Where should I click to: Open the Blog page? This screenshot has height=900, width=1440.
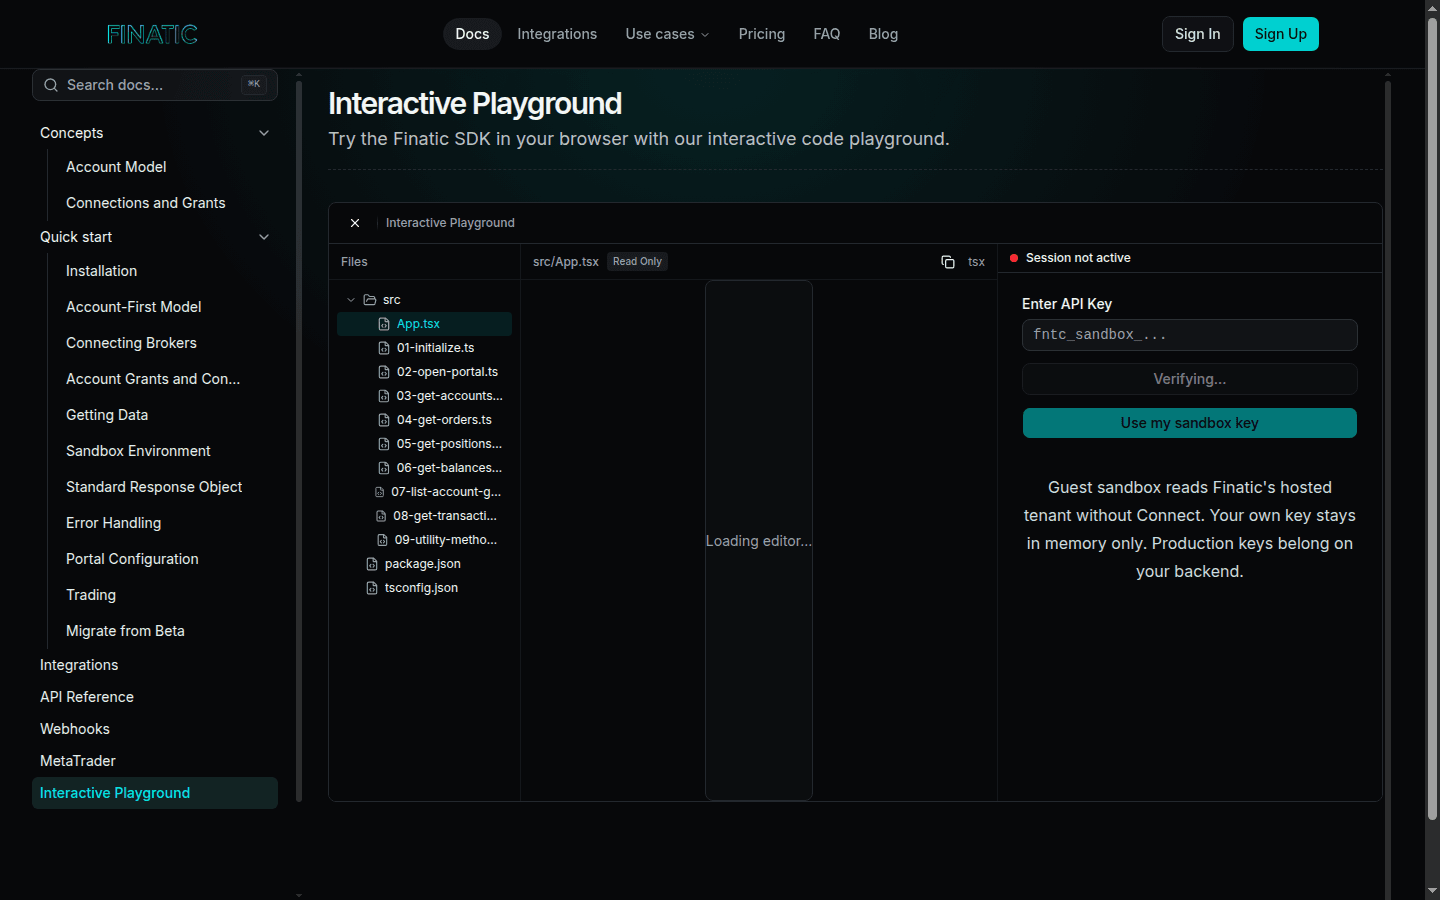(883, 34)
